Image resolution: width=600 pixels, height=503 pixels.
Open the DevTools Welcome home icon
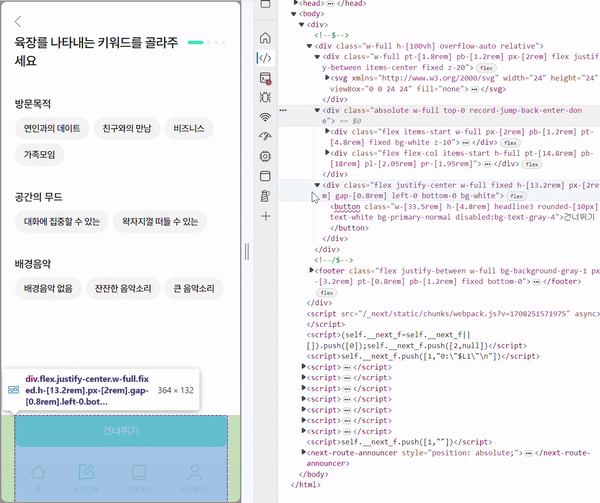(x=265, y=38)
